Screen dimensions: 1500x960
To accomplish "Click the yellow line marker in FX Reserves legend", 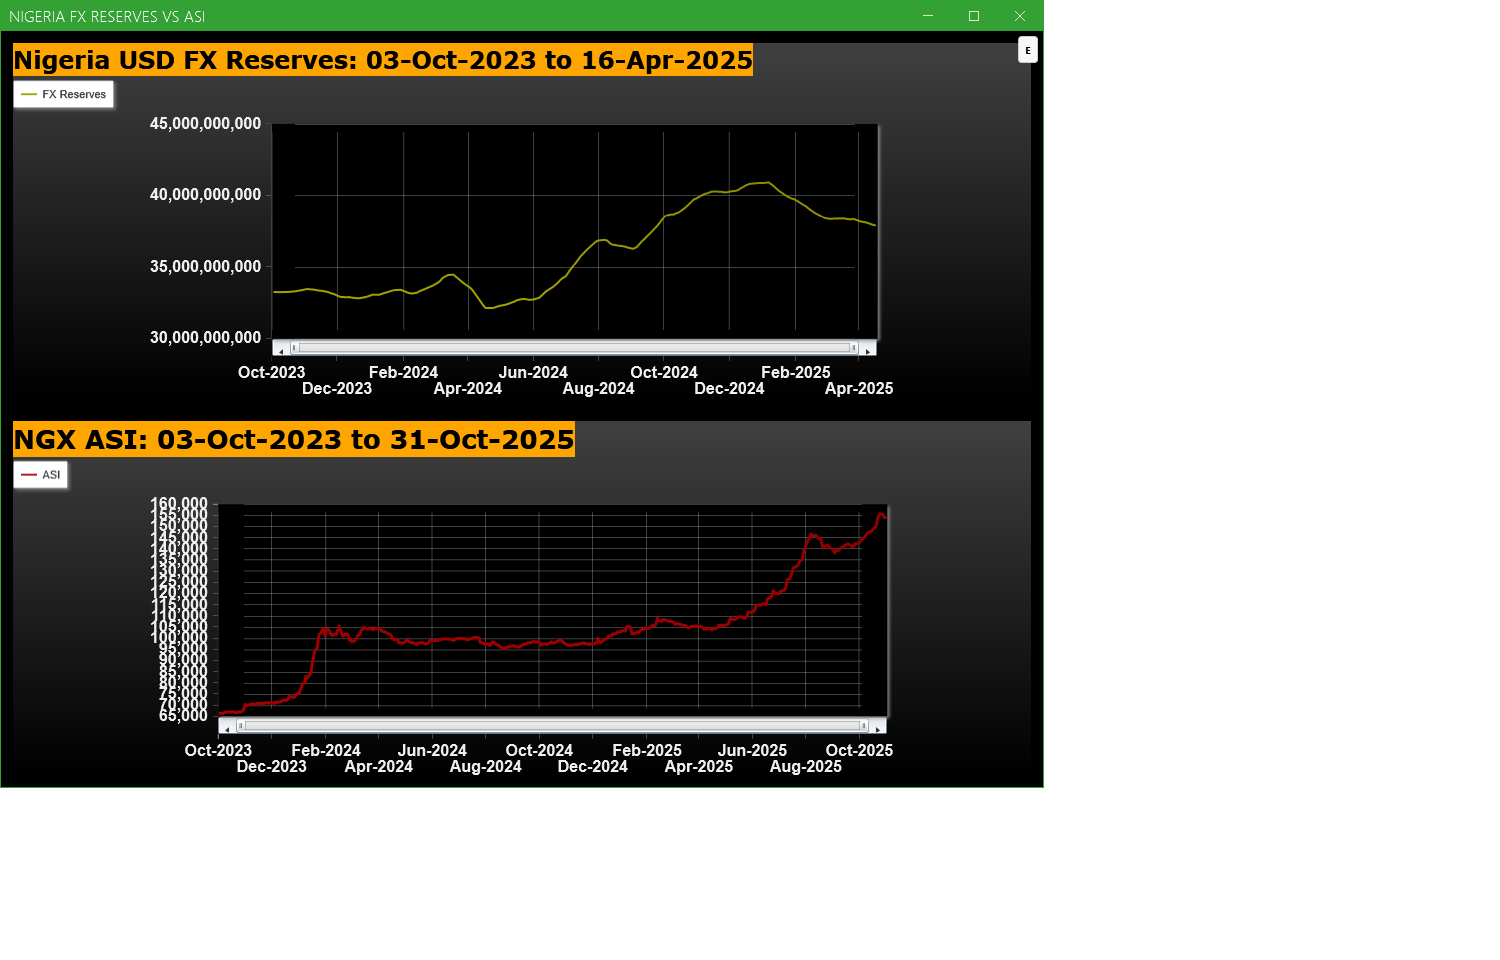I will [29, 94].
